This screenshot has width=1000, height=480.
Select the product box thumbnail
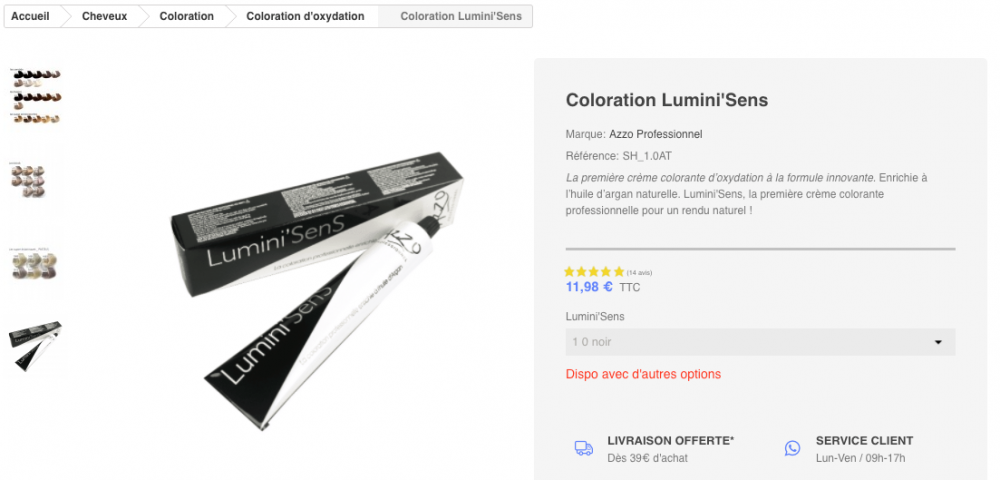tap(36, 346)
